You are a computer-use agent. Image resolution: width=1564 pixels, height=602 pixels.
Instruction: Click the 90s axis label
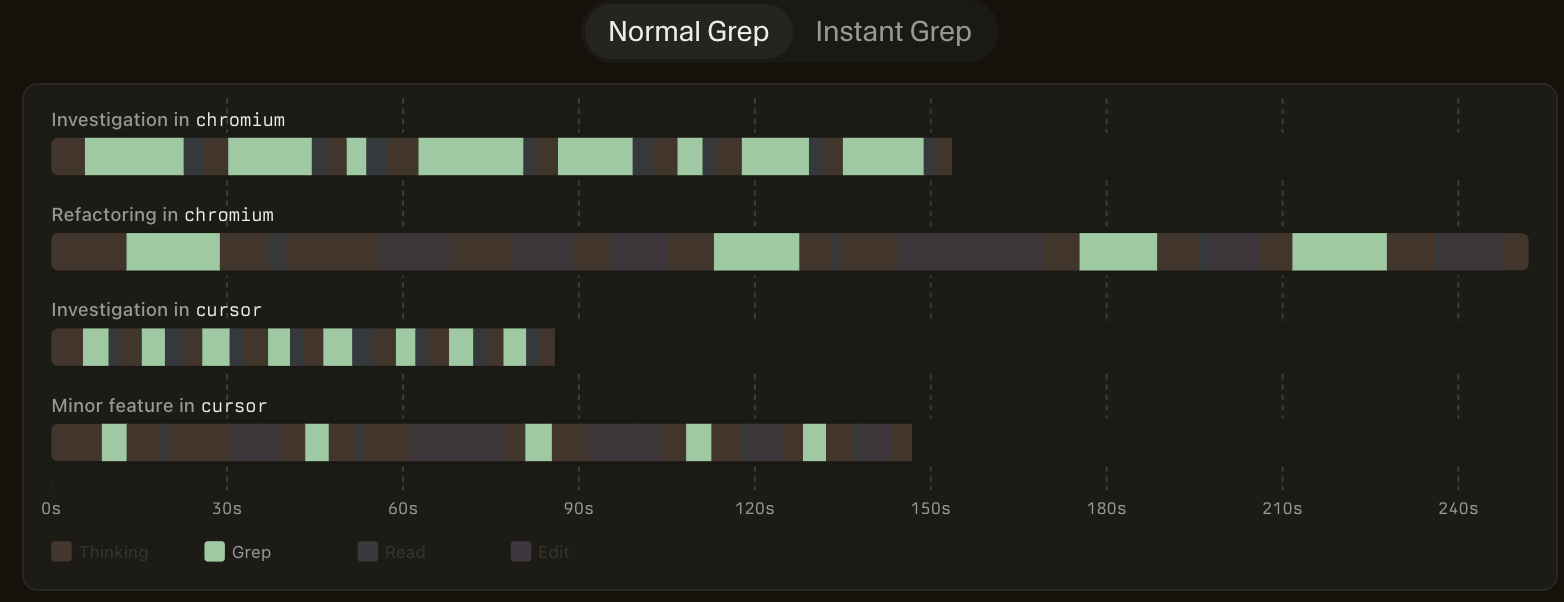pyautogui.click(x=578, y=509)
